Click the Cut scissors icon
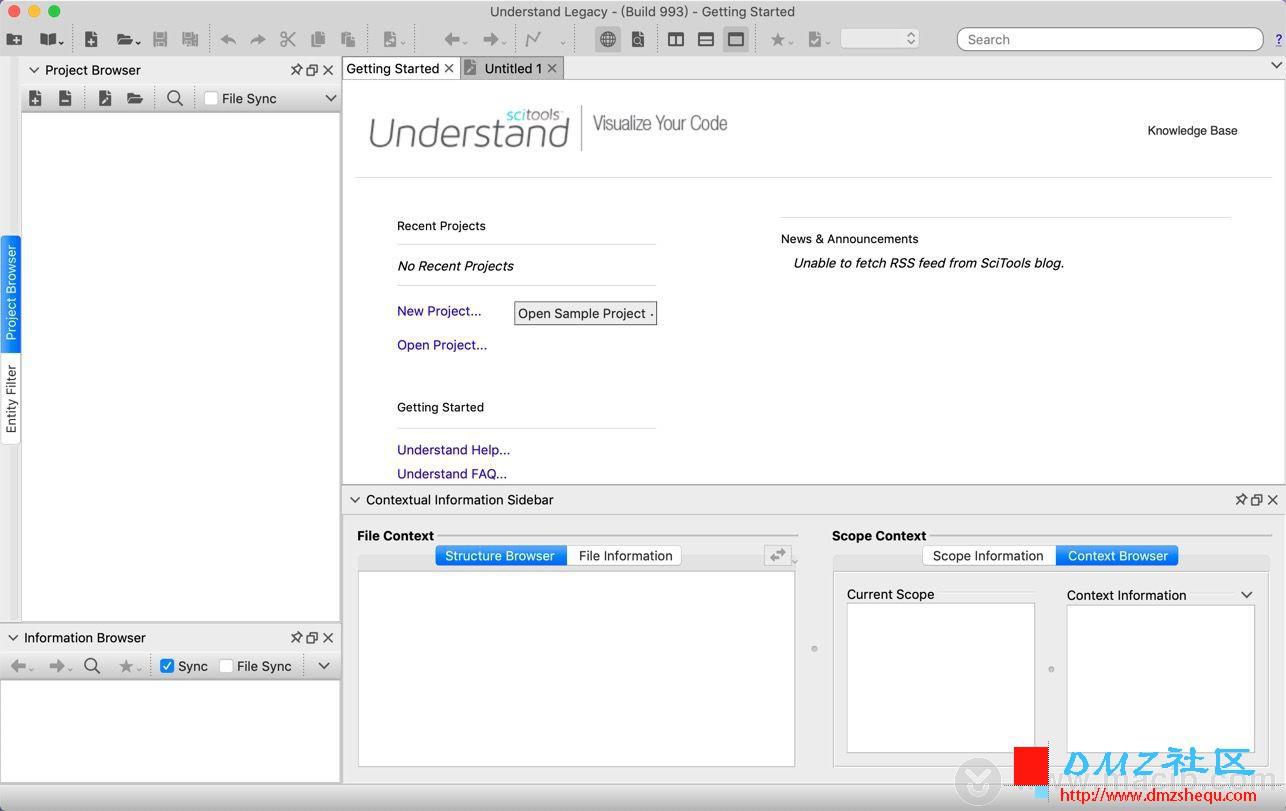 (x=288, y=40)
